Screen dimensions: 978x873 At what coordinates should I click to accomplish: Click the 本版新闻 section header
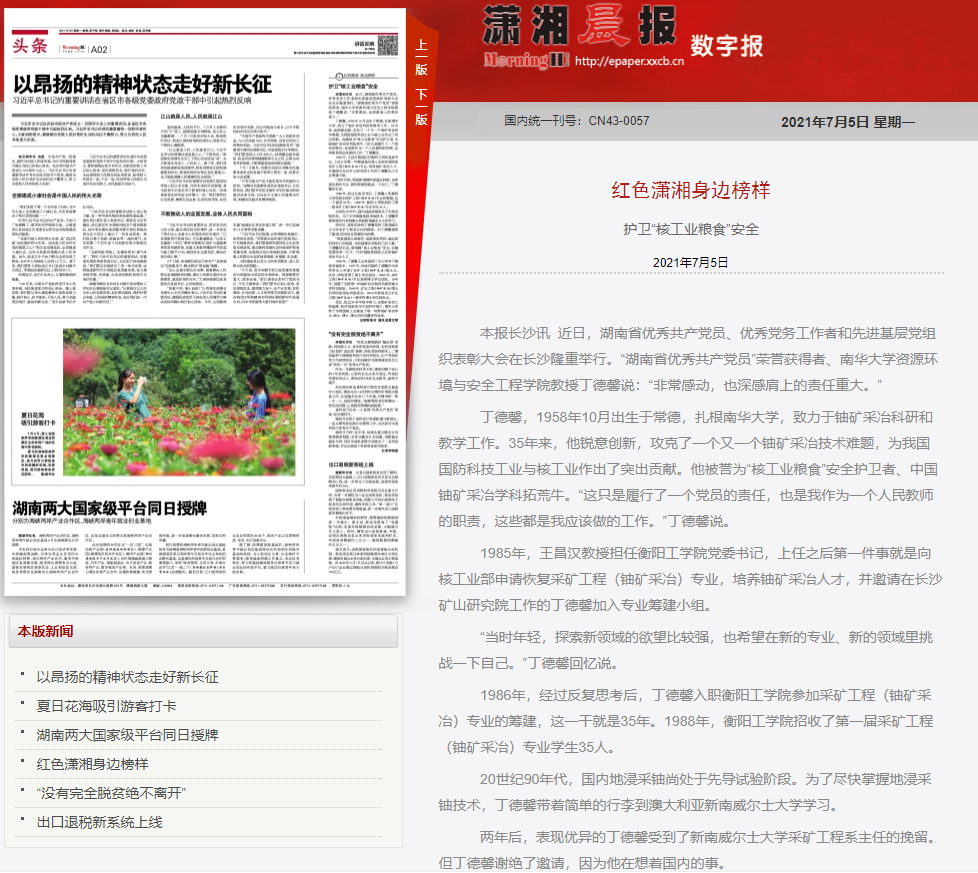tap(46, 631)
